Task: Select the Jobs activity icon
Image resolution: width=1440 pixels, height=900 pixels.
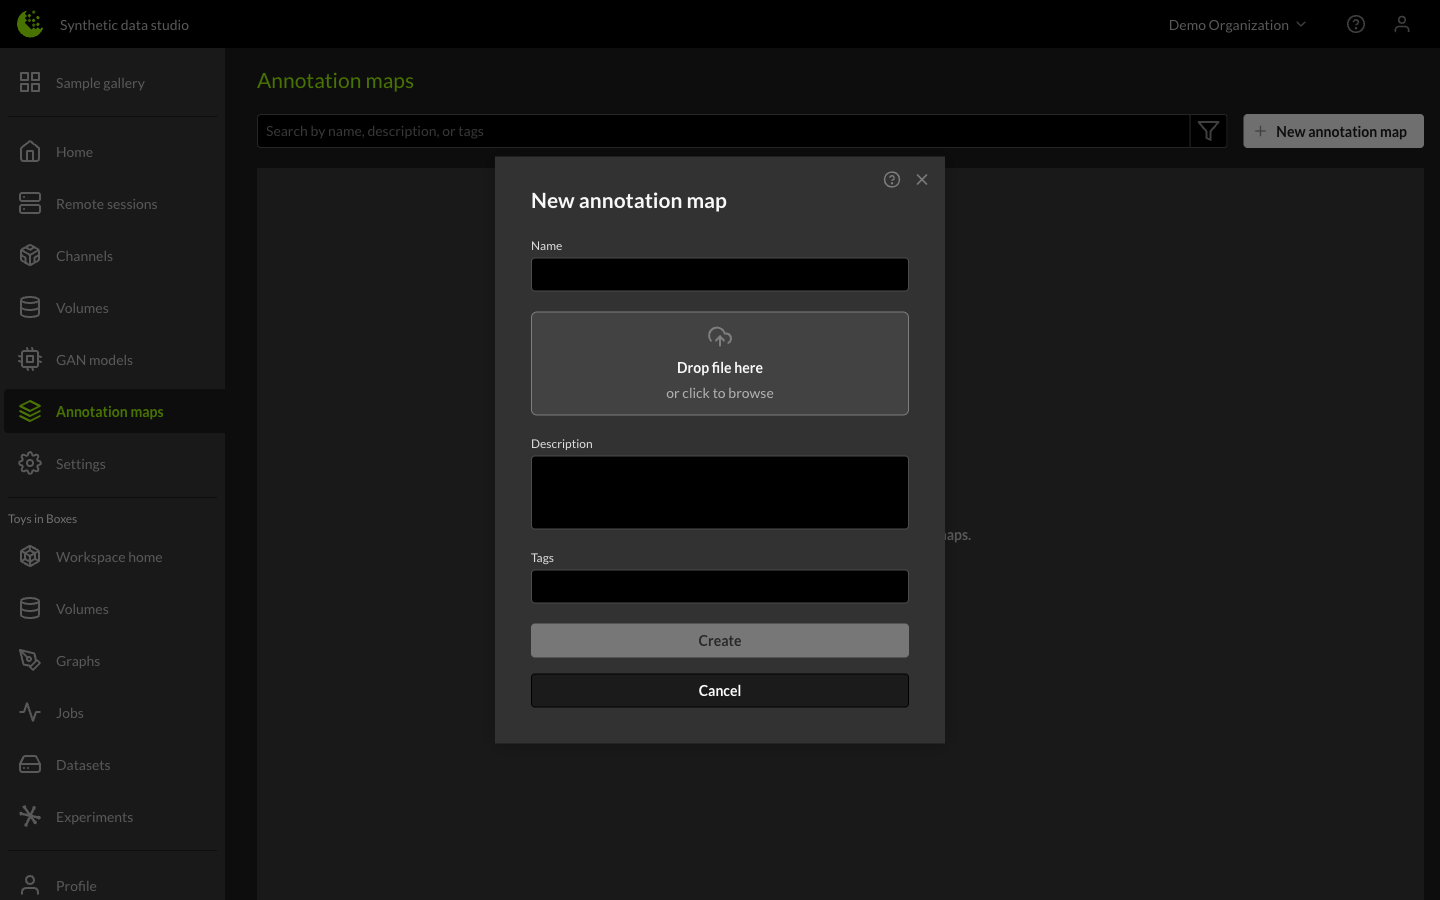Action: coord(30,712)
